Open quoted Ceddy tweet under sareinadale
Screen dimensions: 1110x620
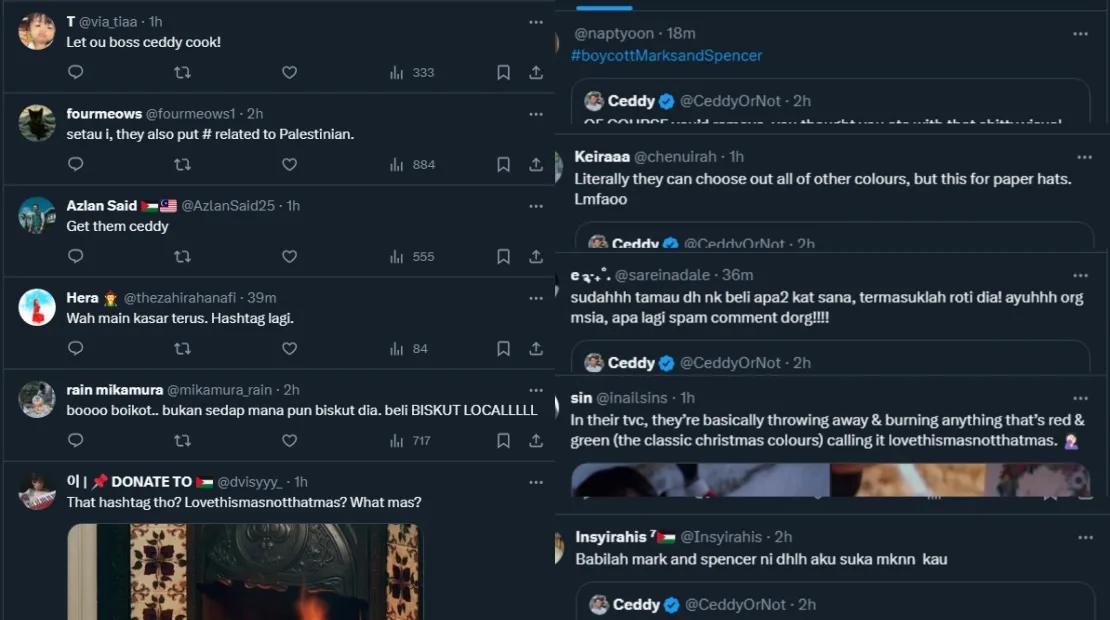point(830,360)
